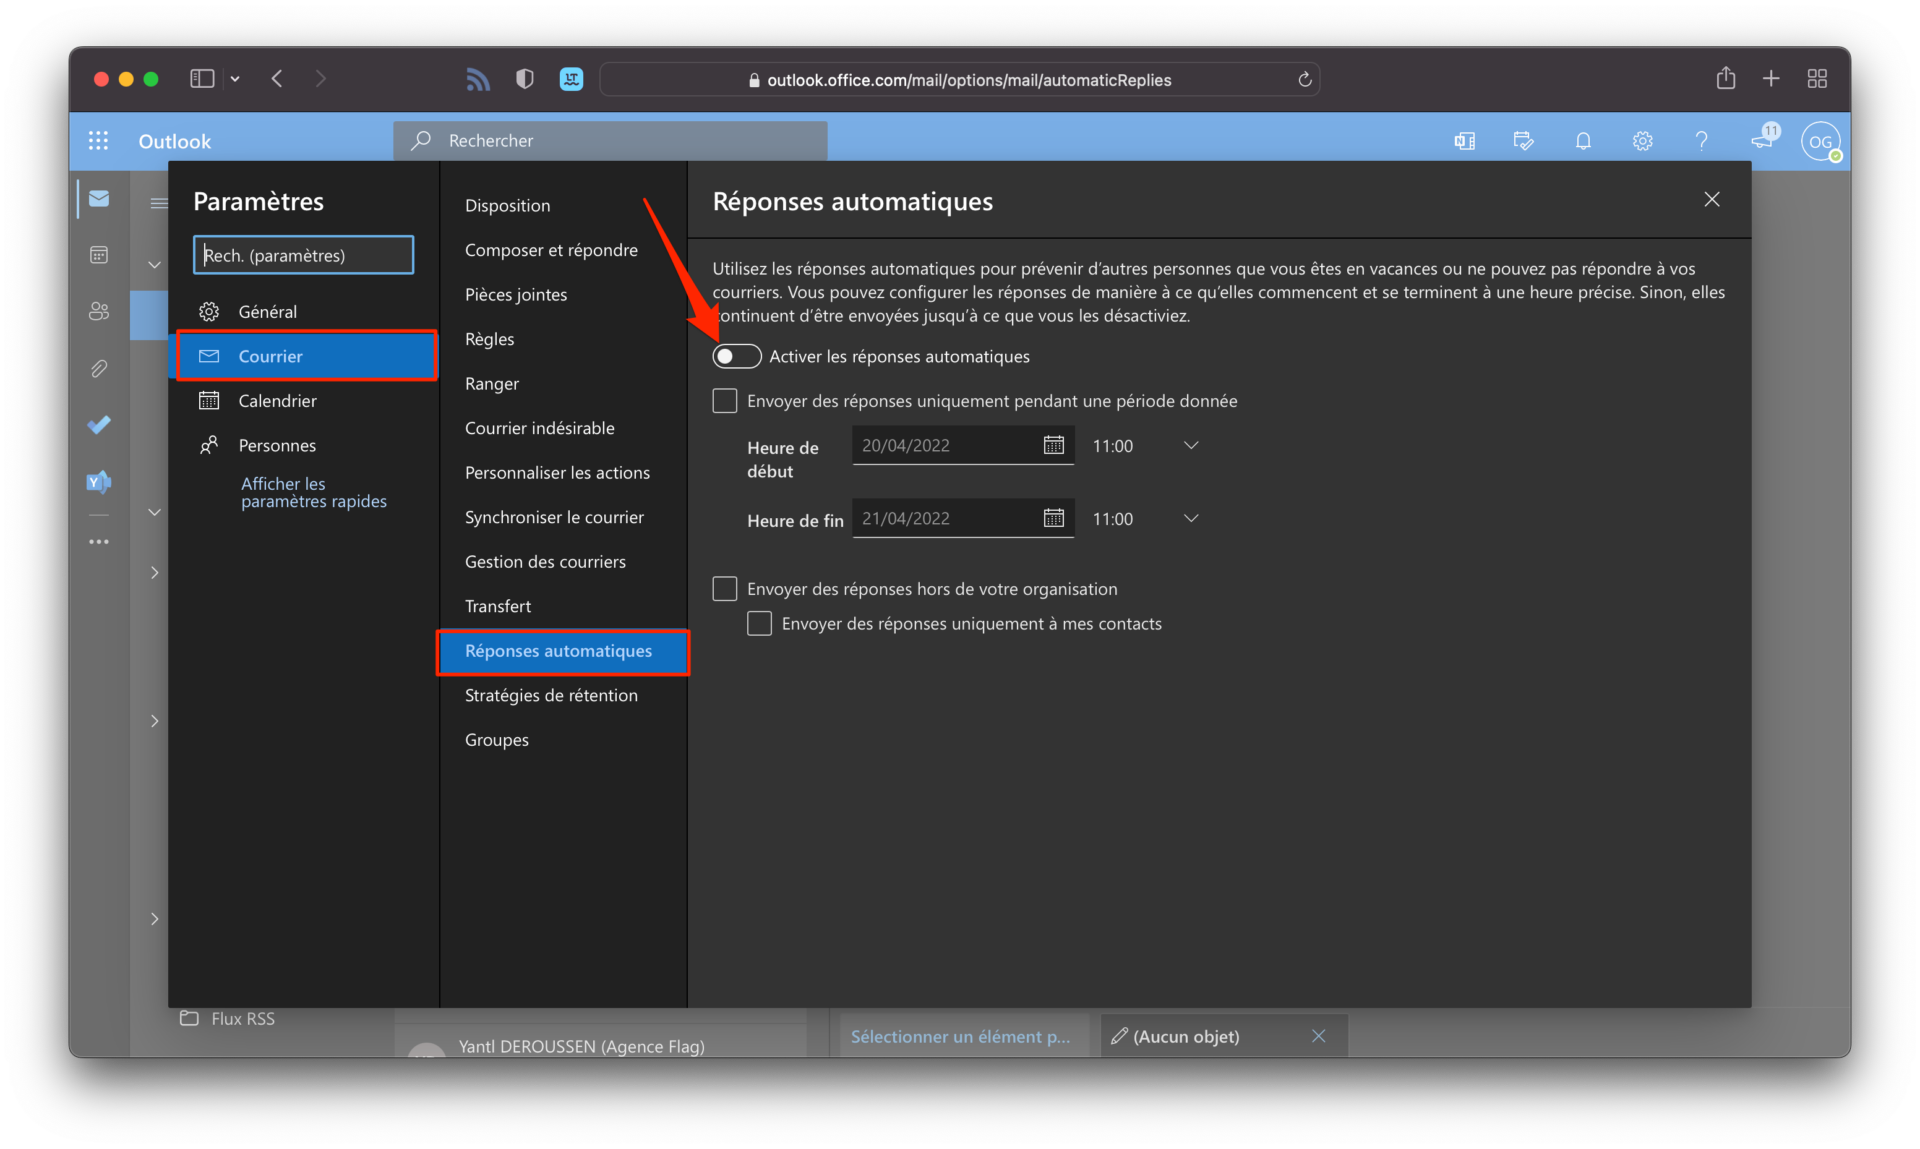
Task: Open the OG account avatar
Action: click(x=1821, y=141)
